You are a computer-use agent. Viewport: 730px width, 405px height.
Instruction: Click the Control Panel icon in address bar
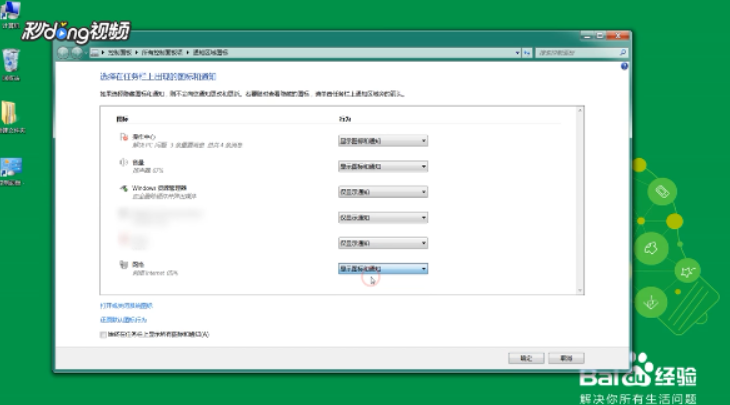tap(95, 53)
